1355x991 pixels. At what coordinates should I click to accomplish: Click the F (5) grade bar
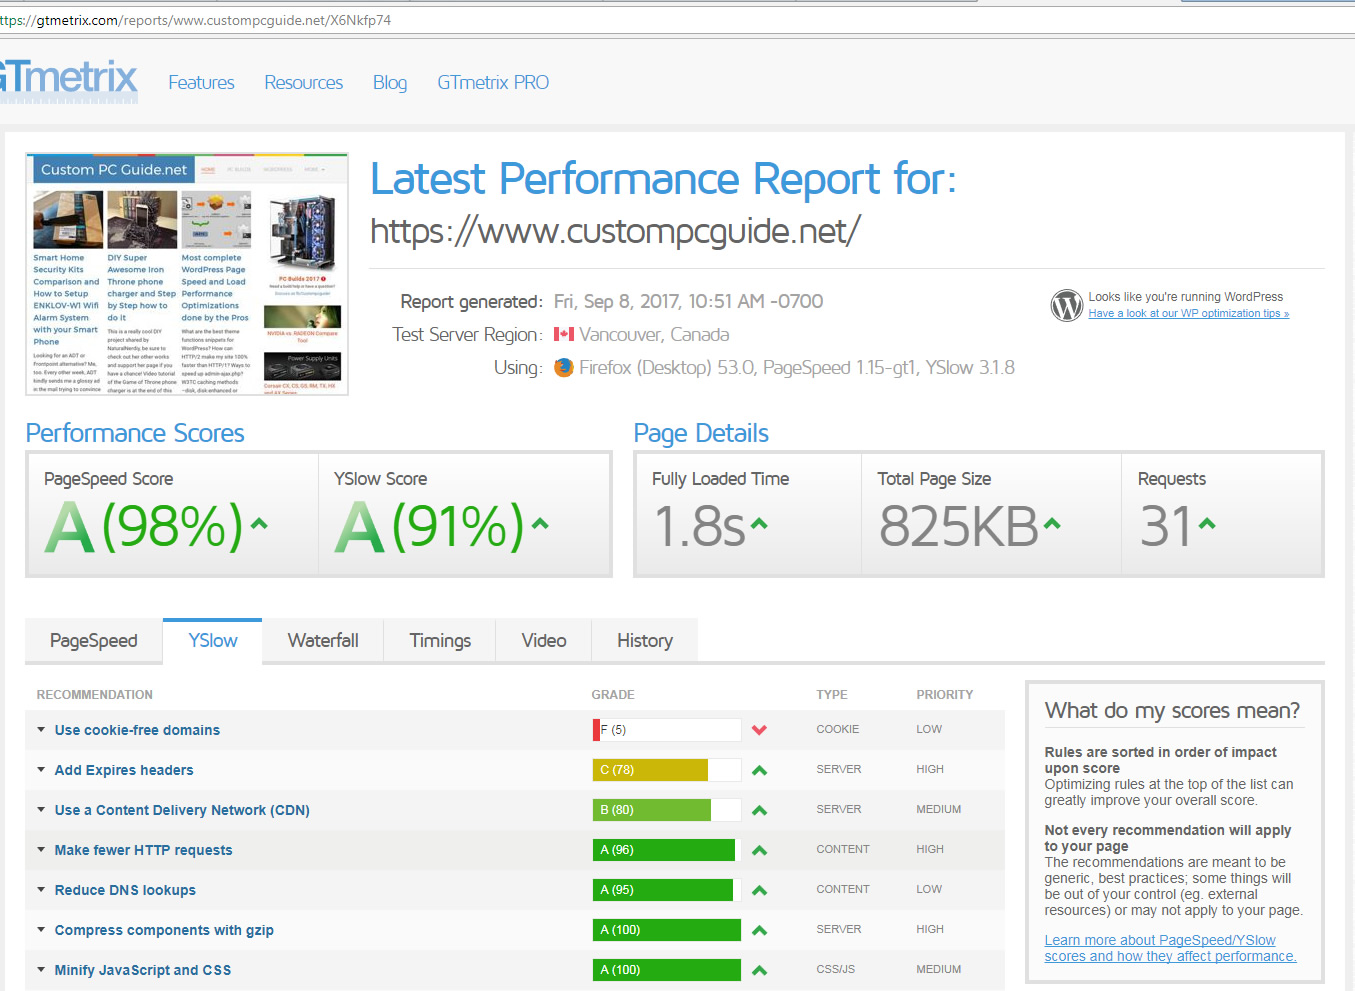(x=667, y=730)
